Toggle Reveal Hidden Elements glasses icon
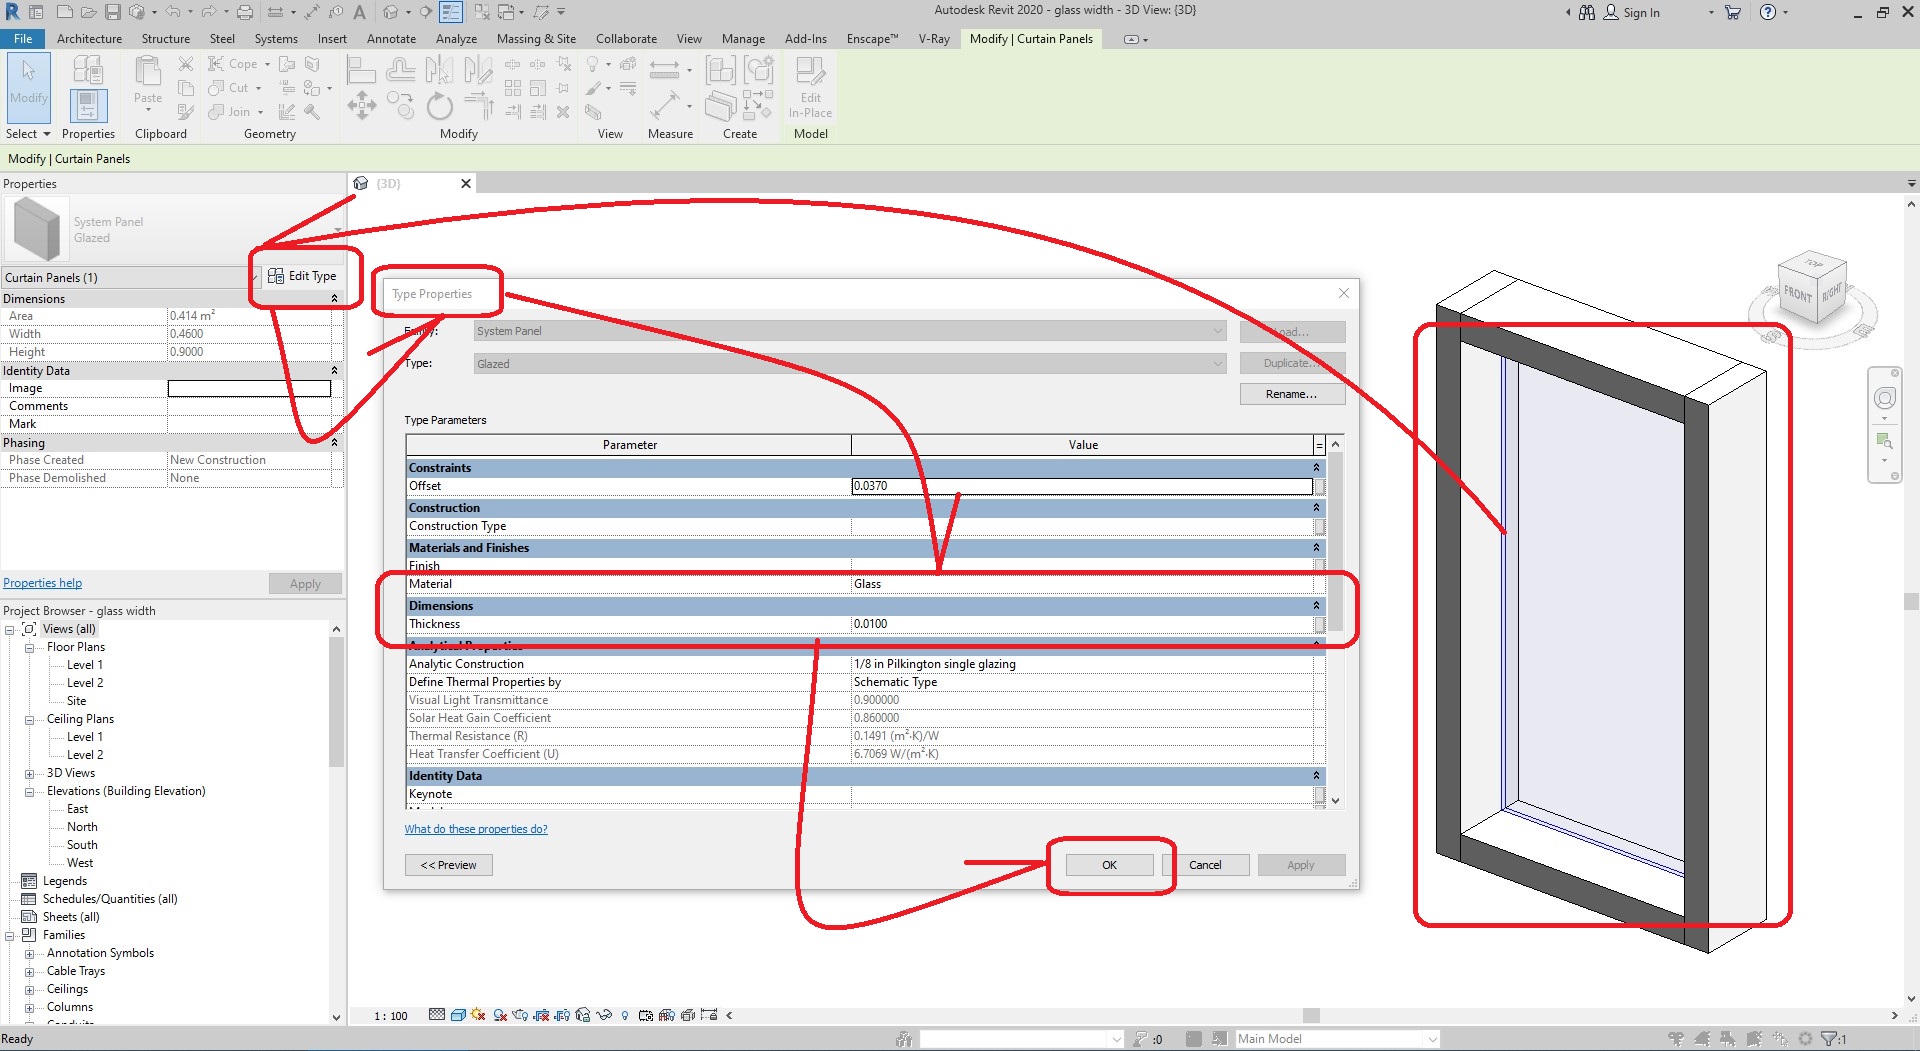 (604, 1016)
